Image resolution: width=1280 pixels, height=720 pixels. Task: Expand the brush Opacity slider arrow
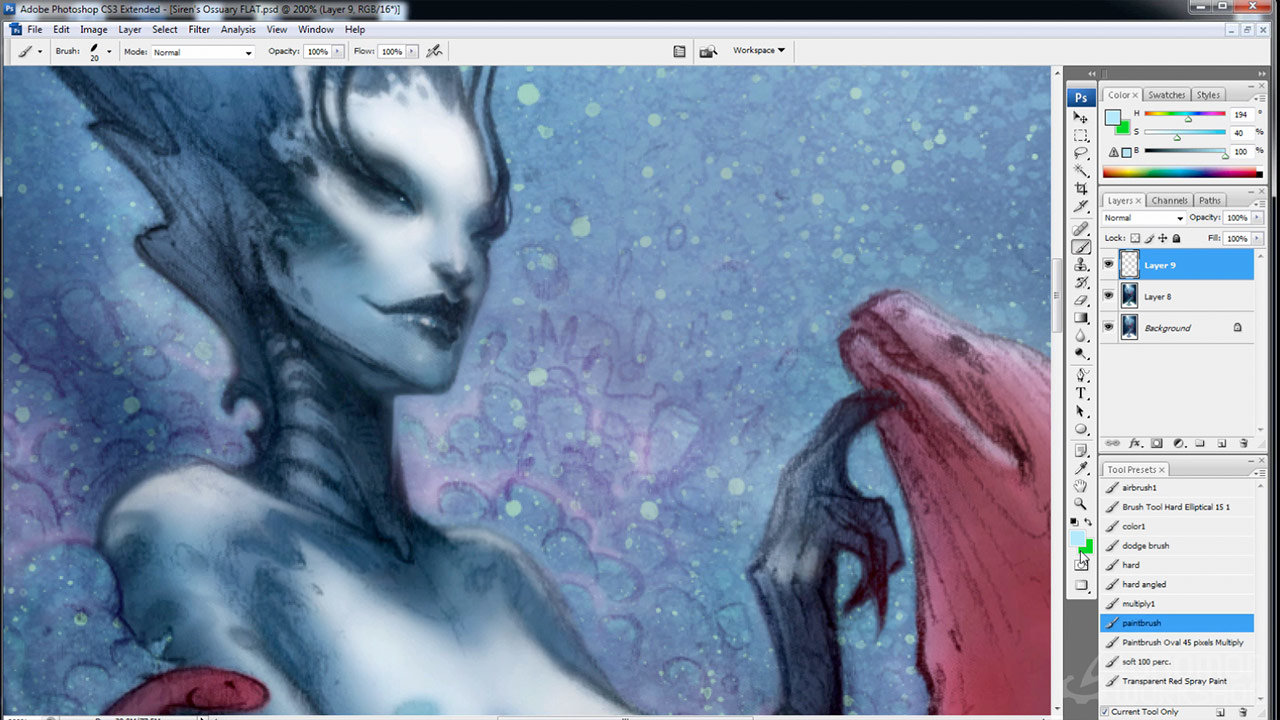338,52
